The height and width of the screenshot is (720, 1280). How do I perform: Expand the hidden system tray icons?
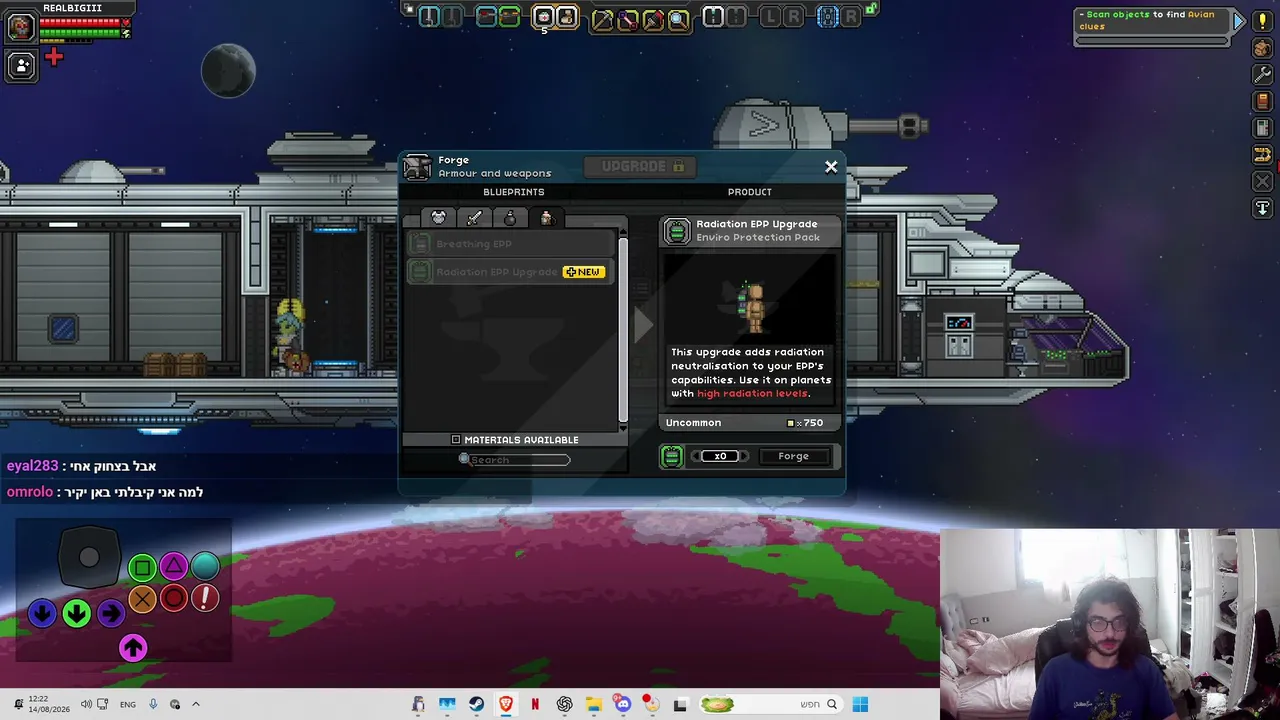pyautogui.click(x=196, y=704)
